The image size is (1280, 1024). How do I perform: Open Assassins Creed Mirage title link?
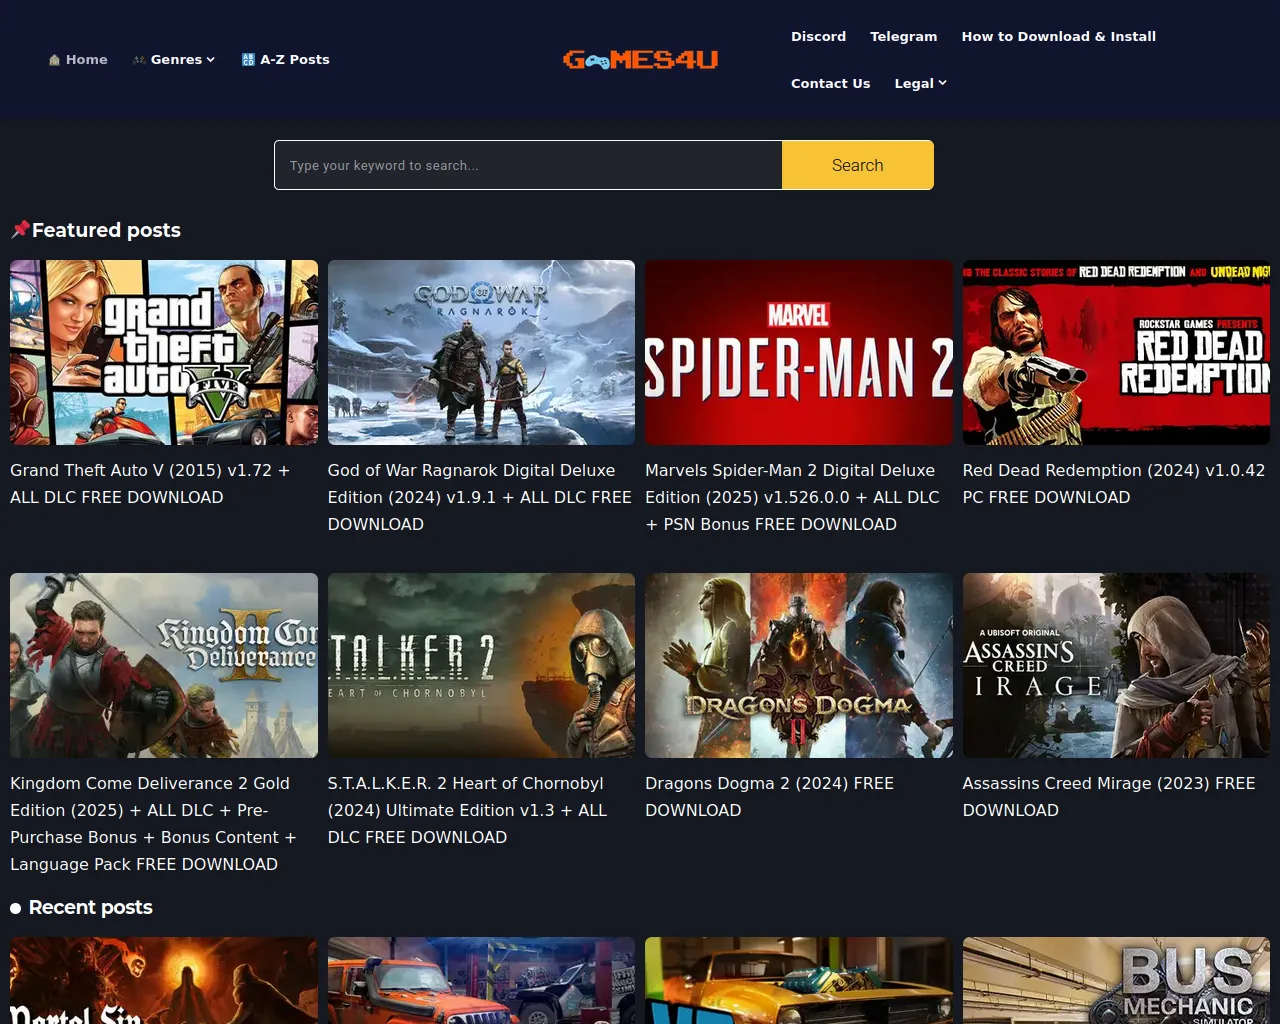[x=1109, y=797]
